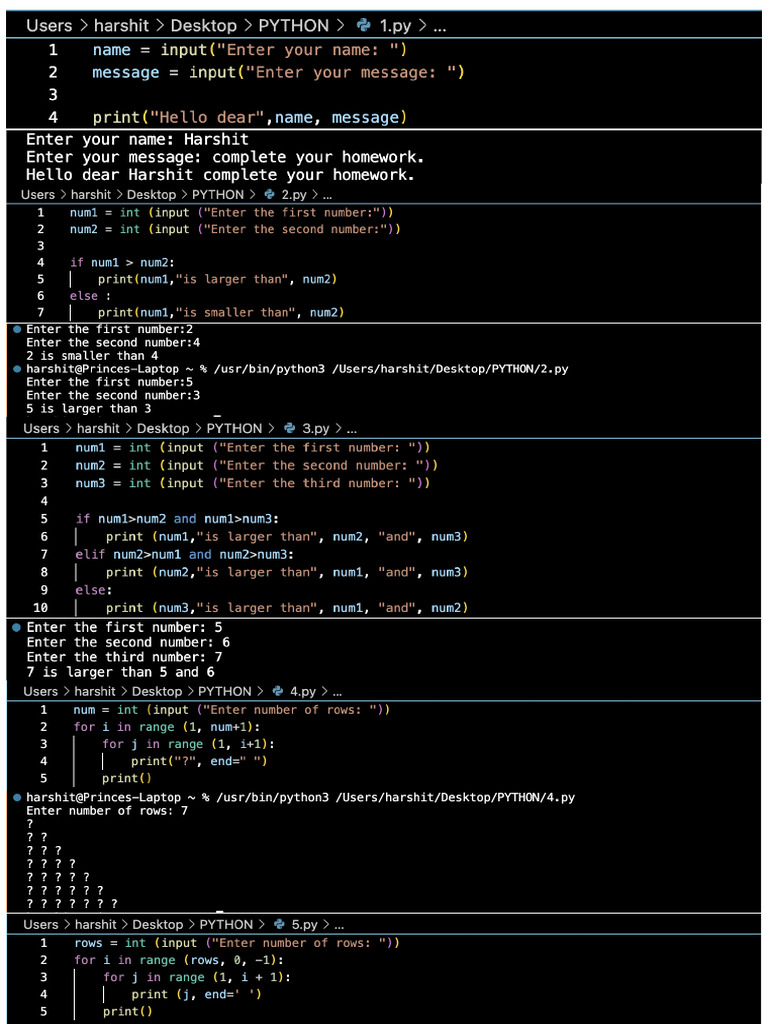Click the Python icon beside 5.py breadcrumb

(280, 925)
